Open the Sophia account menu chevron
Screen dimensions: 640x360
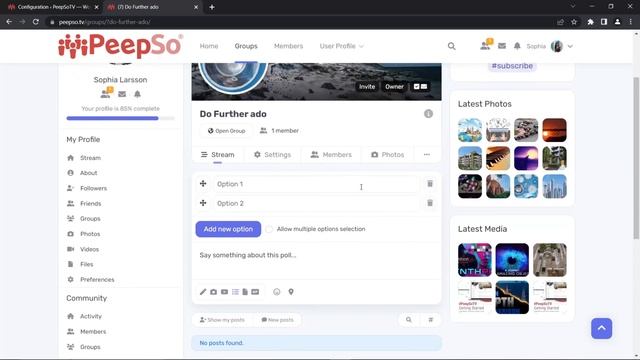[570, 46]
